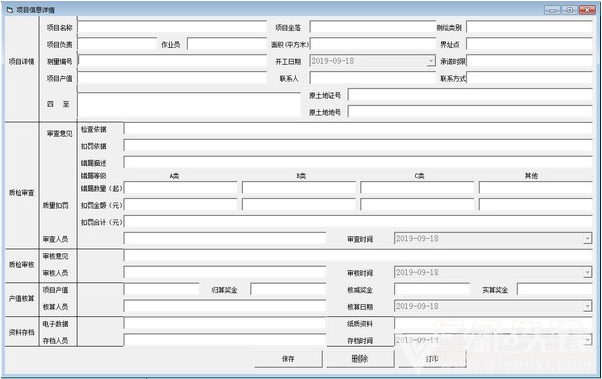Click the 检查依据 text field
The height and width of the screenshot is (379, 602).
pyautogui.click(x=358, y=129)
